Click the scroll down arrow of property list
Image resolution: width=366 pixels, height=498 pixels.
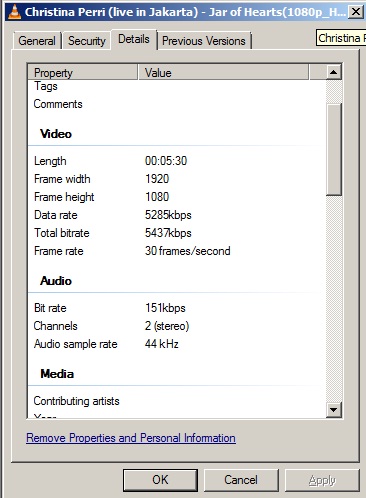[x=334, y=410]
